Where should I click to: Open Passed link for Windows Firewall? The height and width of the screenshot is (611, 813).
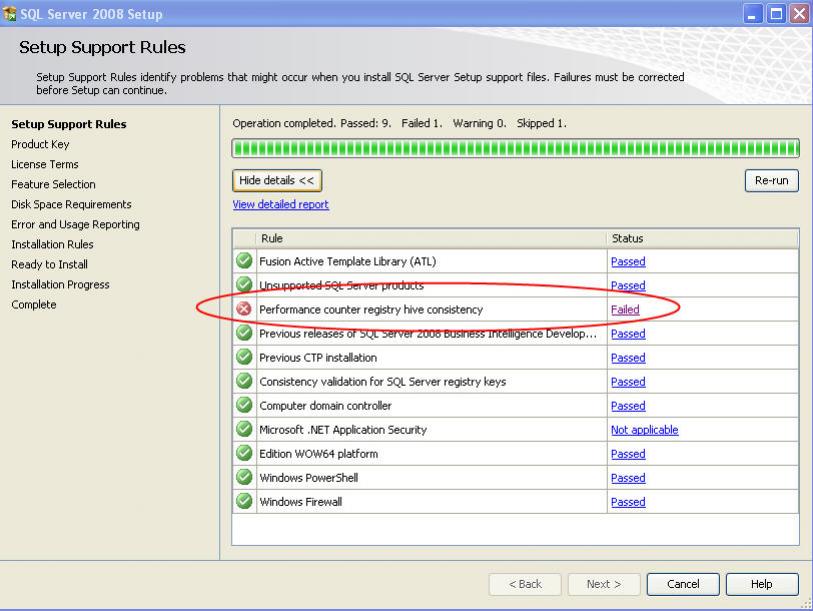(x=628, y=502)
